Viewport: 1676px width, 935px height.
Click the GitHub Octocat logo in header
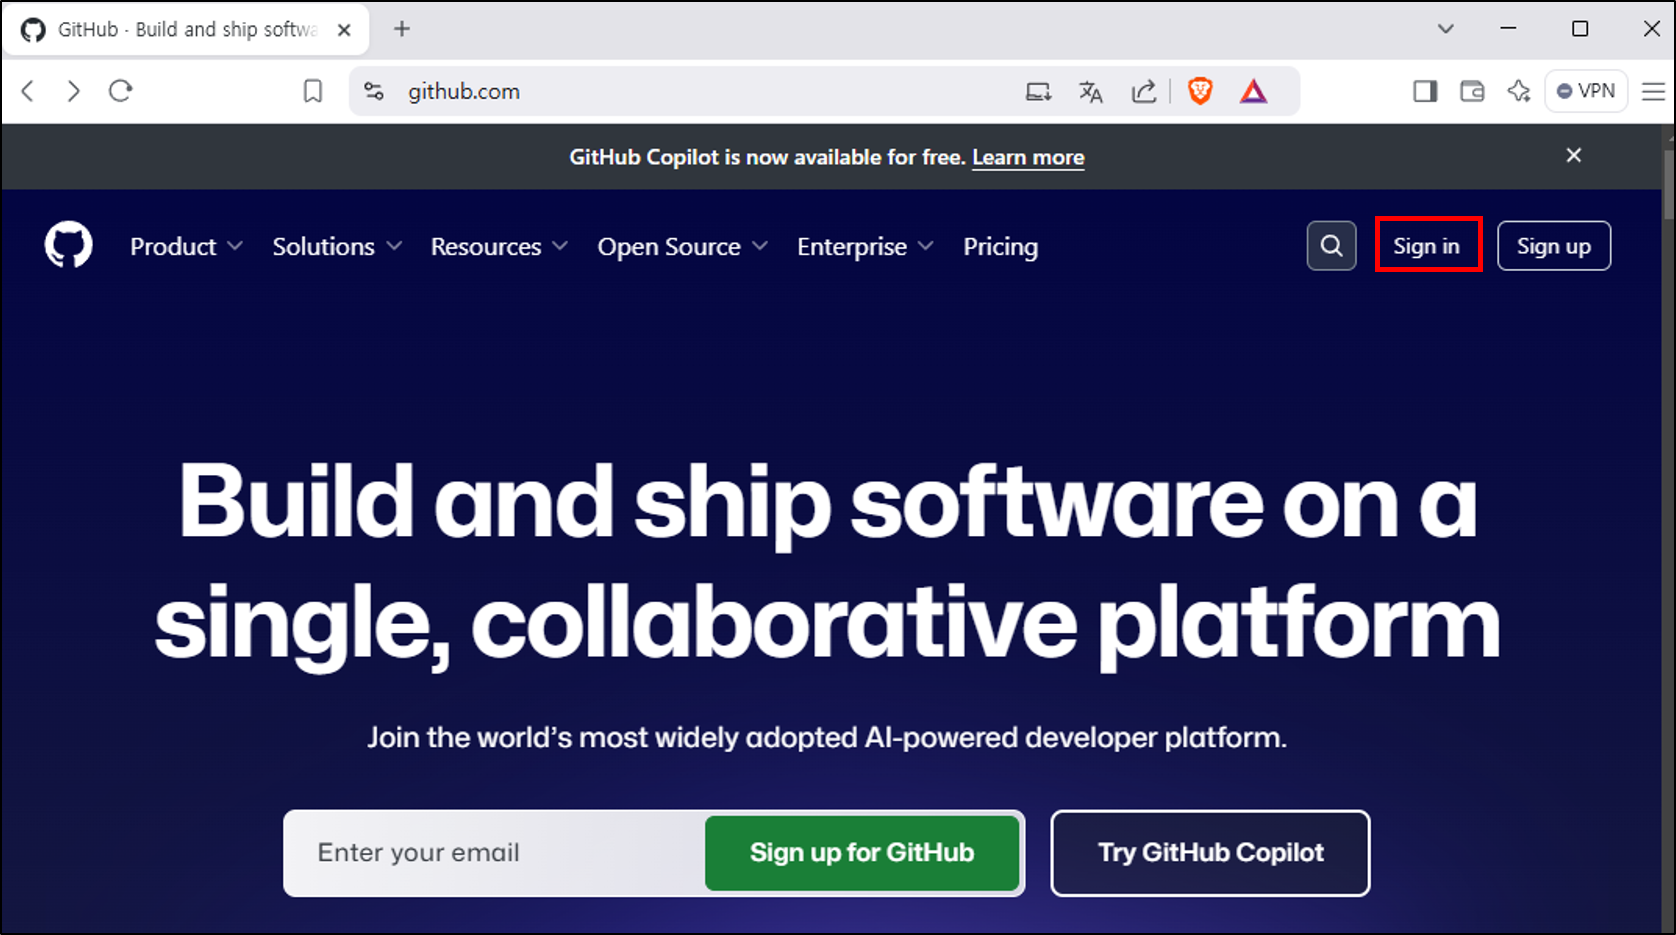[x=68, y=245]
